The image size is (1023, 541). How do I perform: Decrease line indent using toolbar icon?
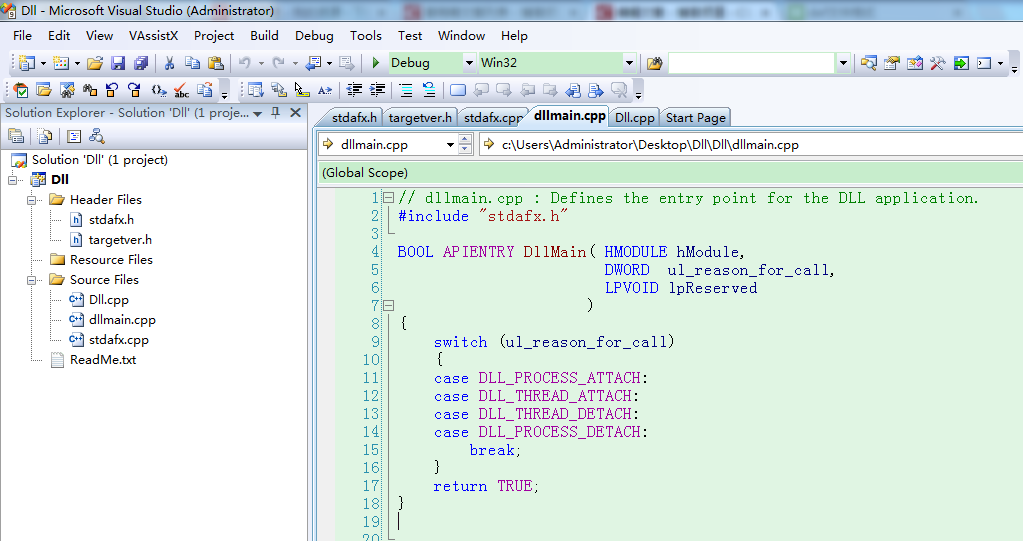354,90
